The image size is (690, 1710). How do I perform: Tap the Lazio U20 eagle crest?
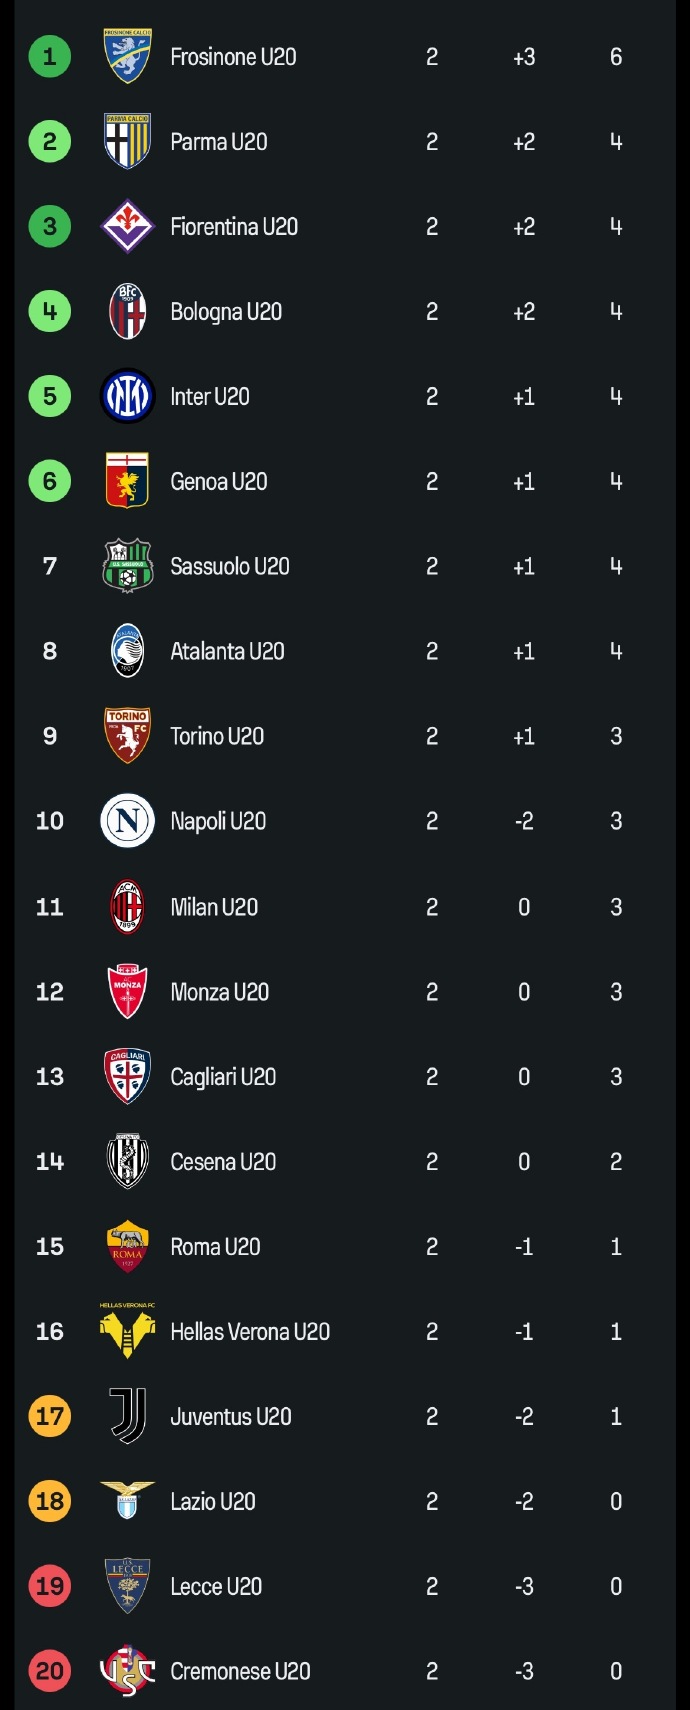[128, 1501]
